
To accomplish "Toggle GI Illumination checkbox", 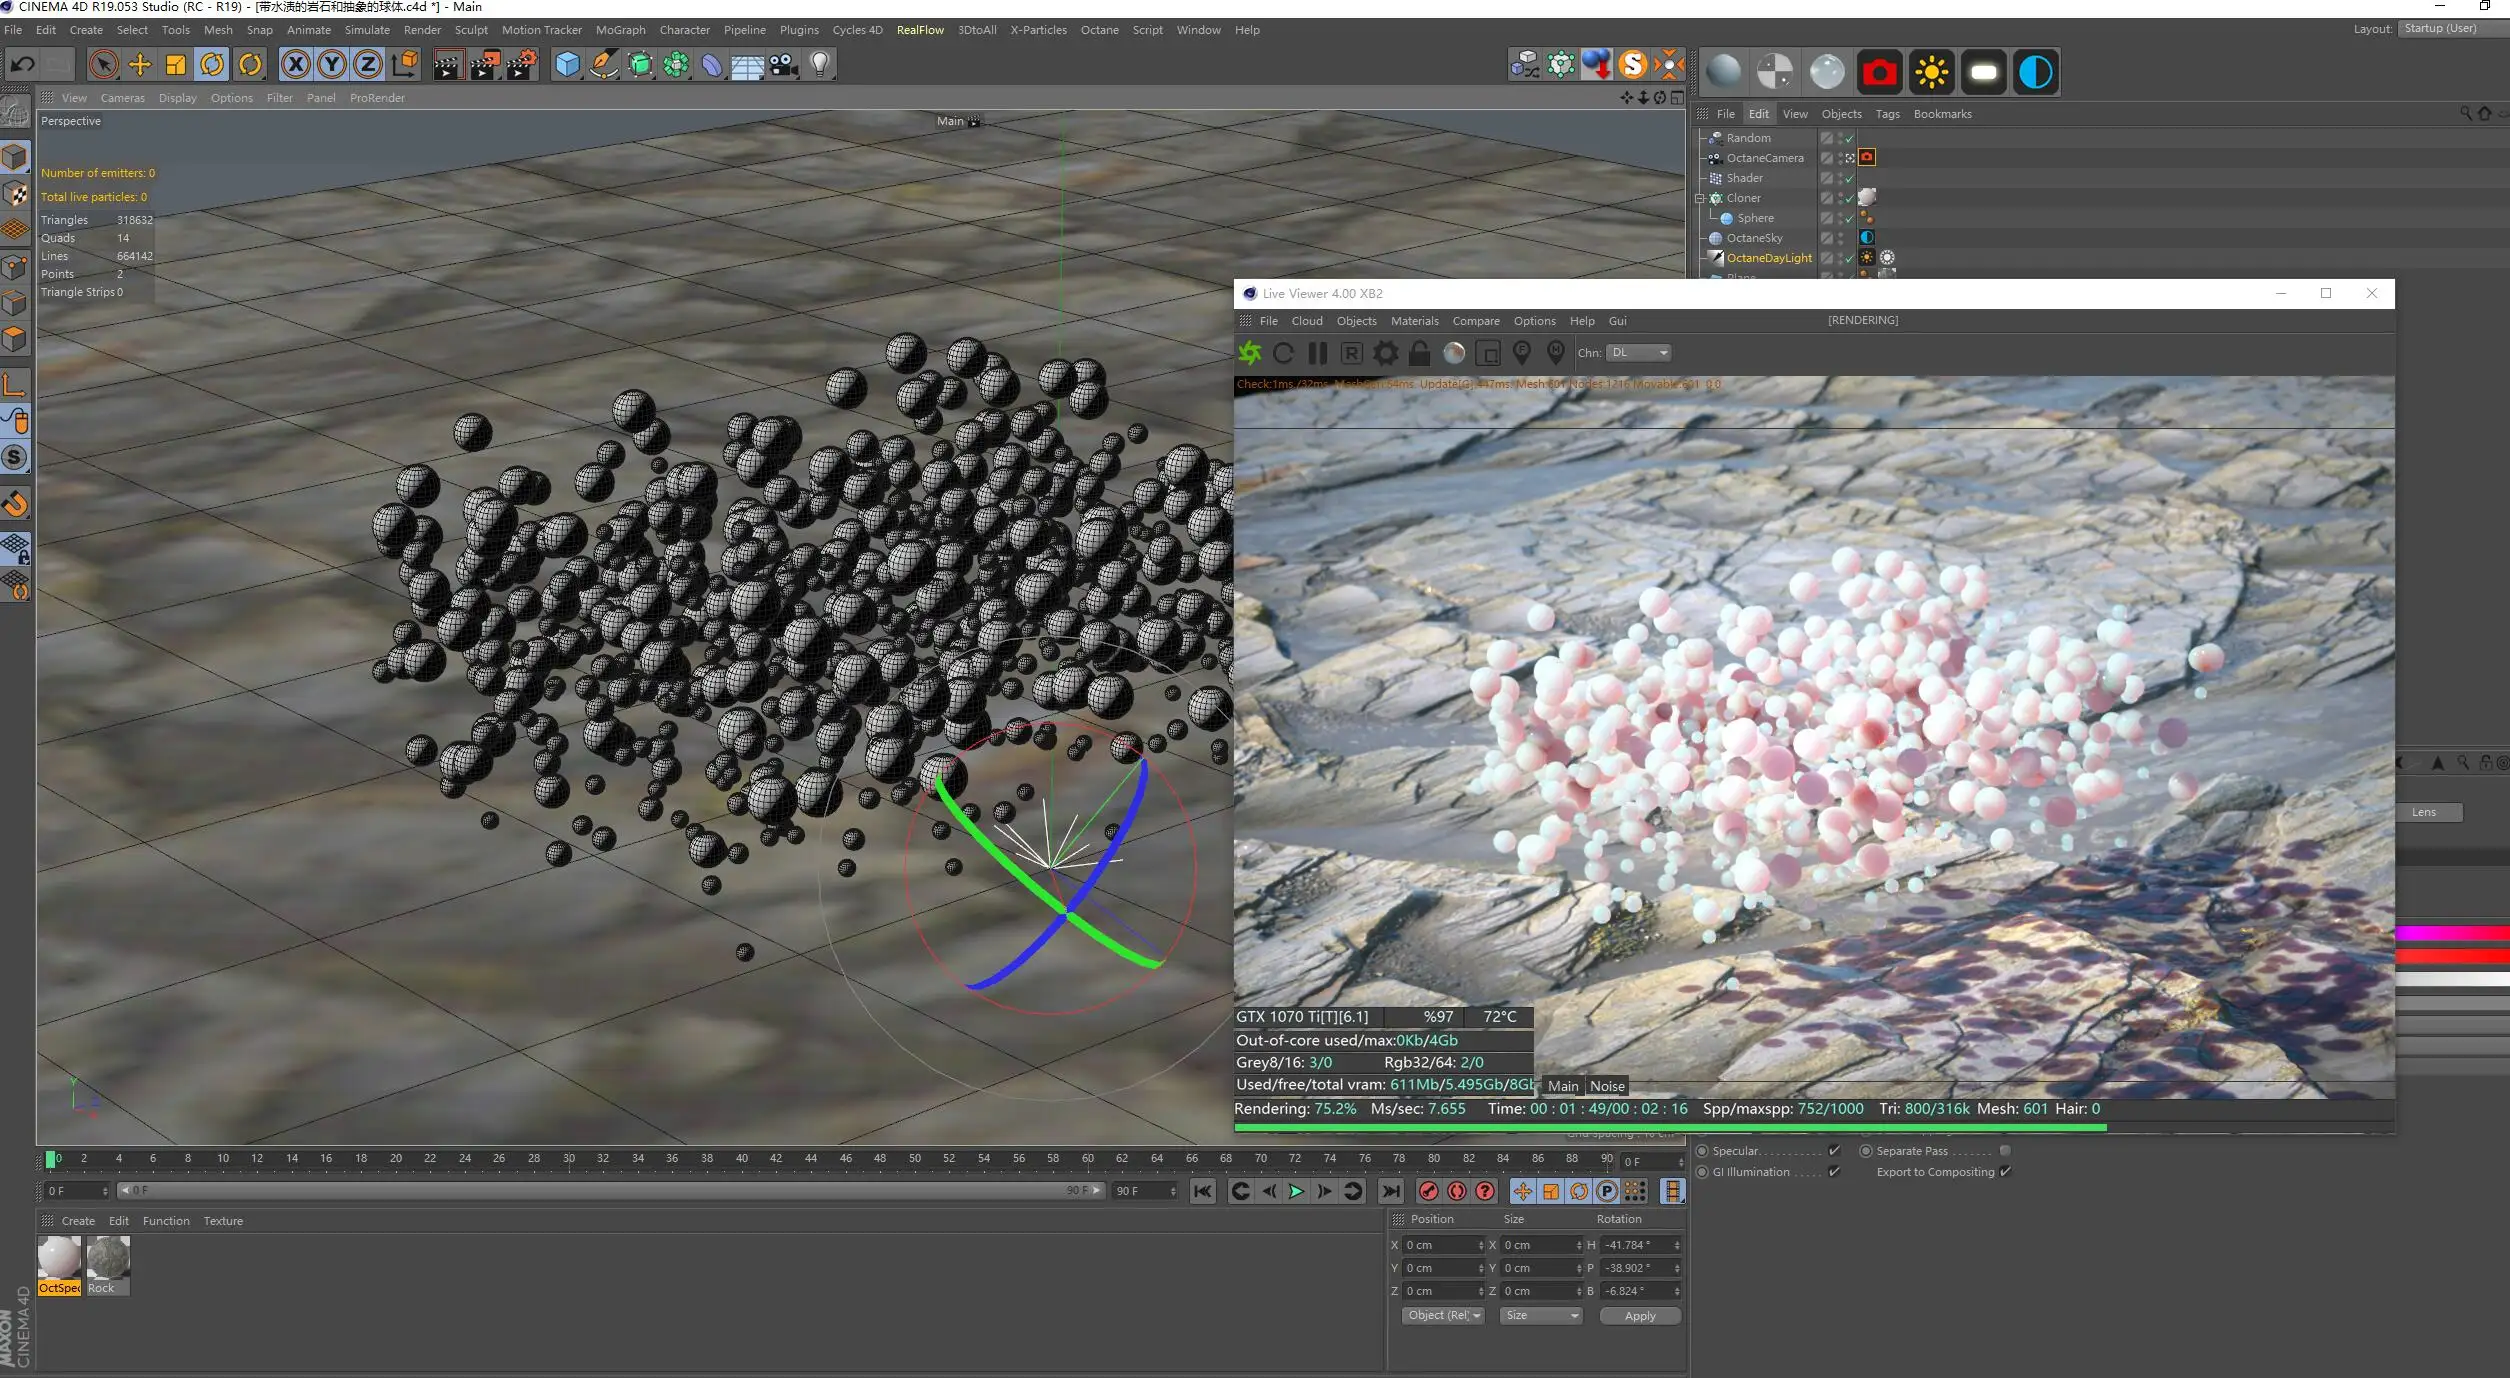I will (1834, 1172).
